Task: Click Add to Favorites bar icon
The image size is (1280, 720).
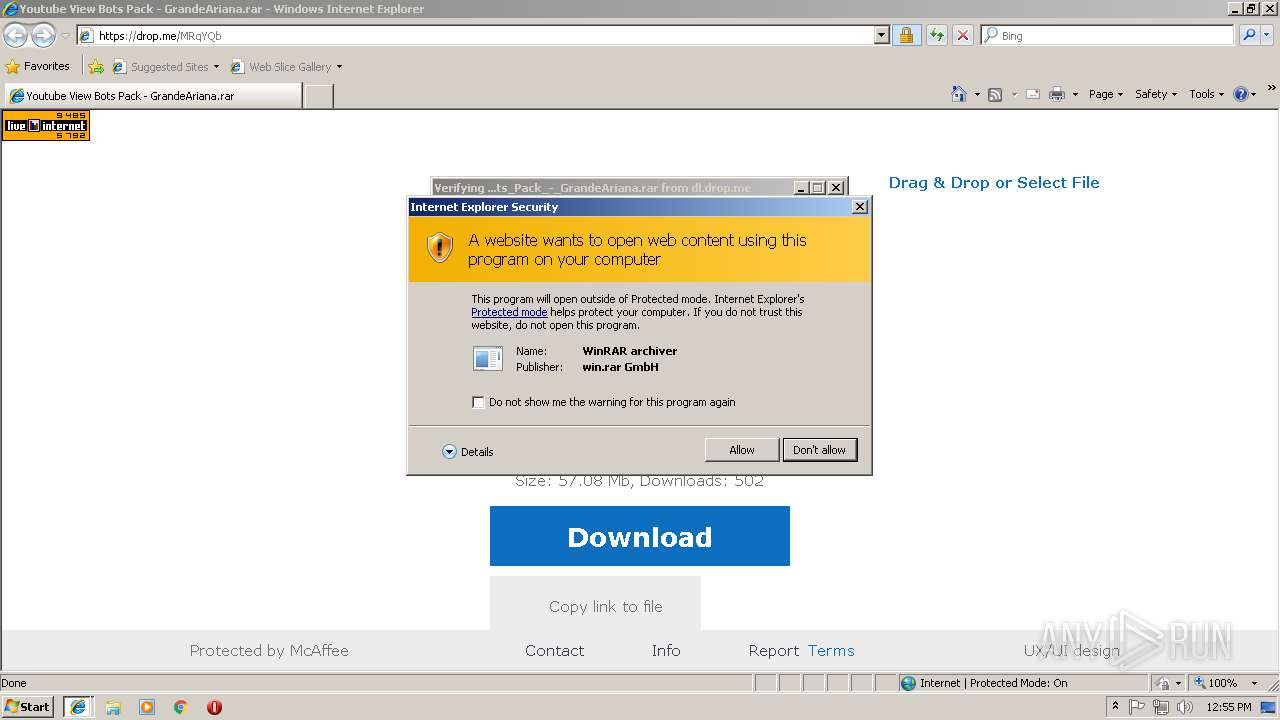Action: tap(96, 67)
